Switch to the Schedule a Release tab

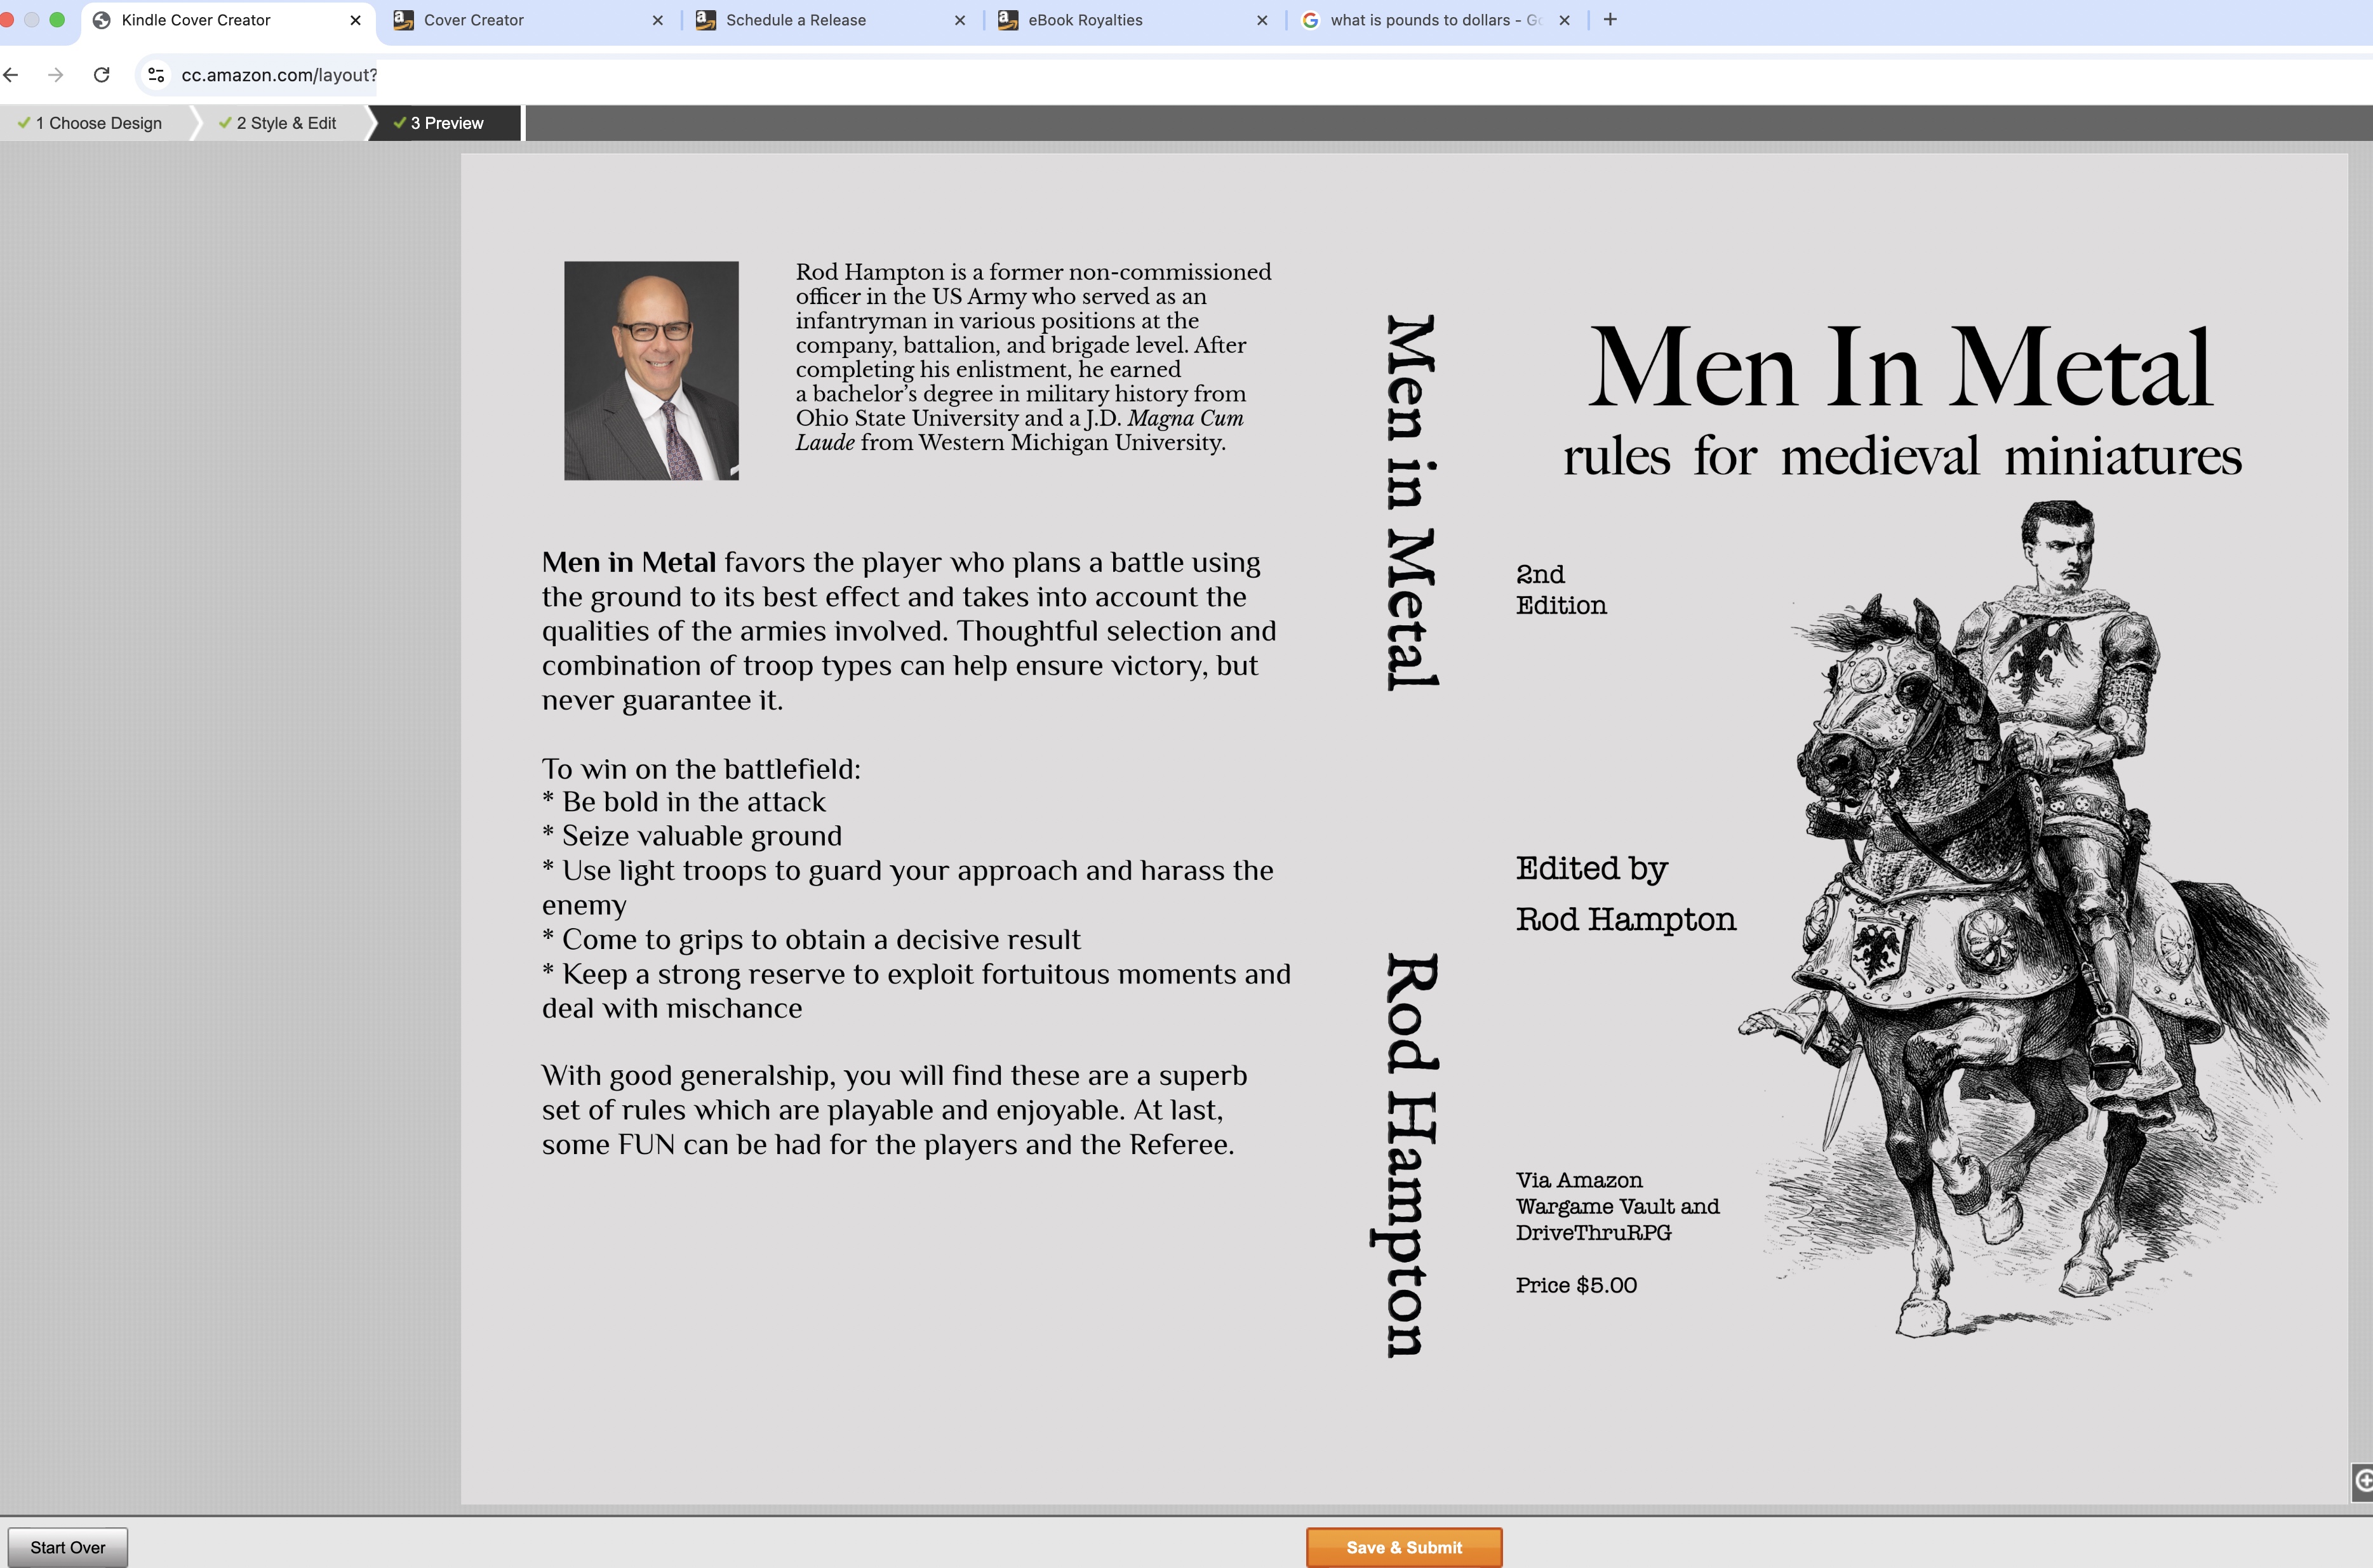click(x=796, y=20)
